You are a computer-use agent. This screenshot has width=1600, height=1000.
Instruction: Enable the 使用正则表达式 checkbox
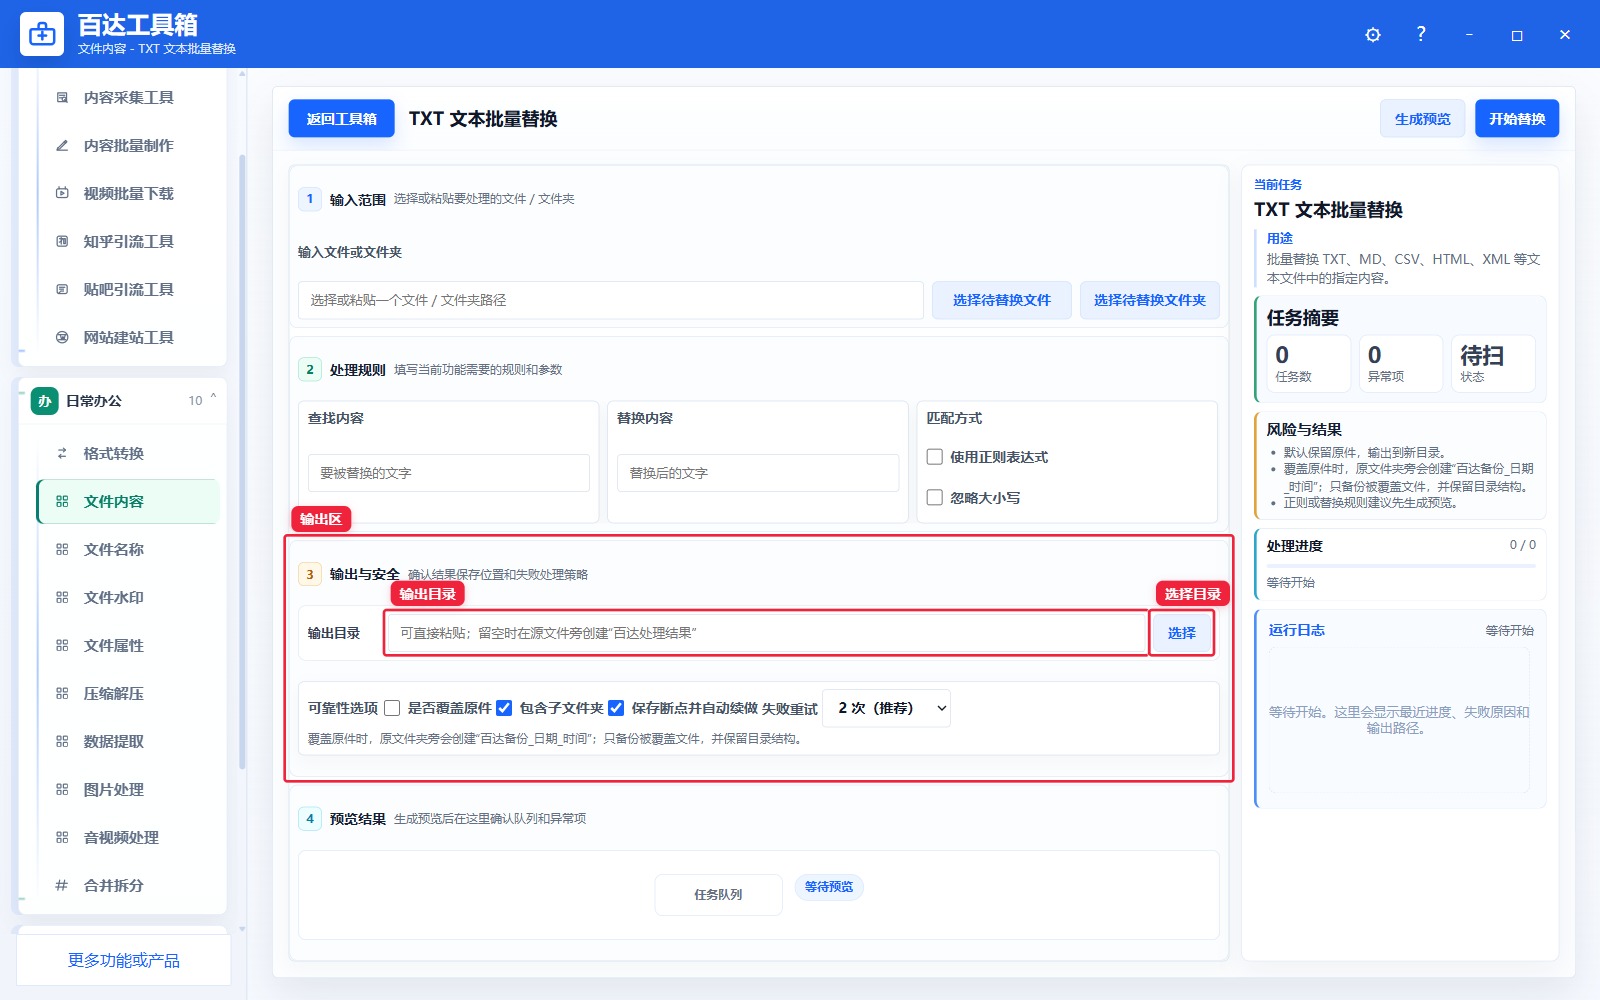935,457
